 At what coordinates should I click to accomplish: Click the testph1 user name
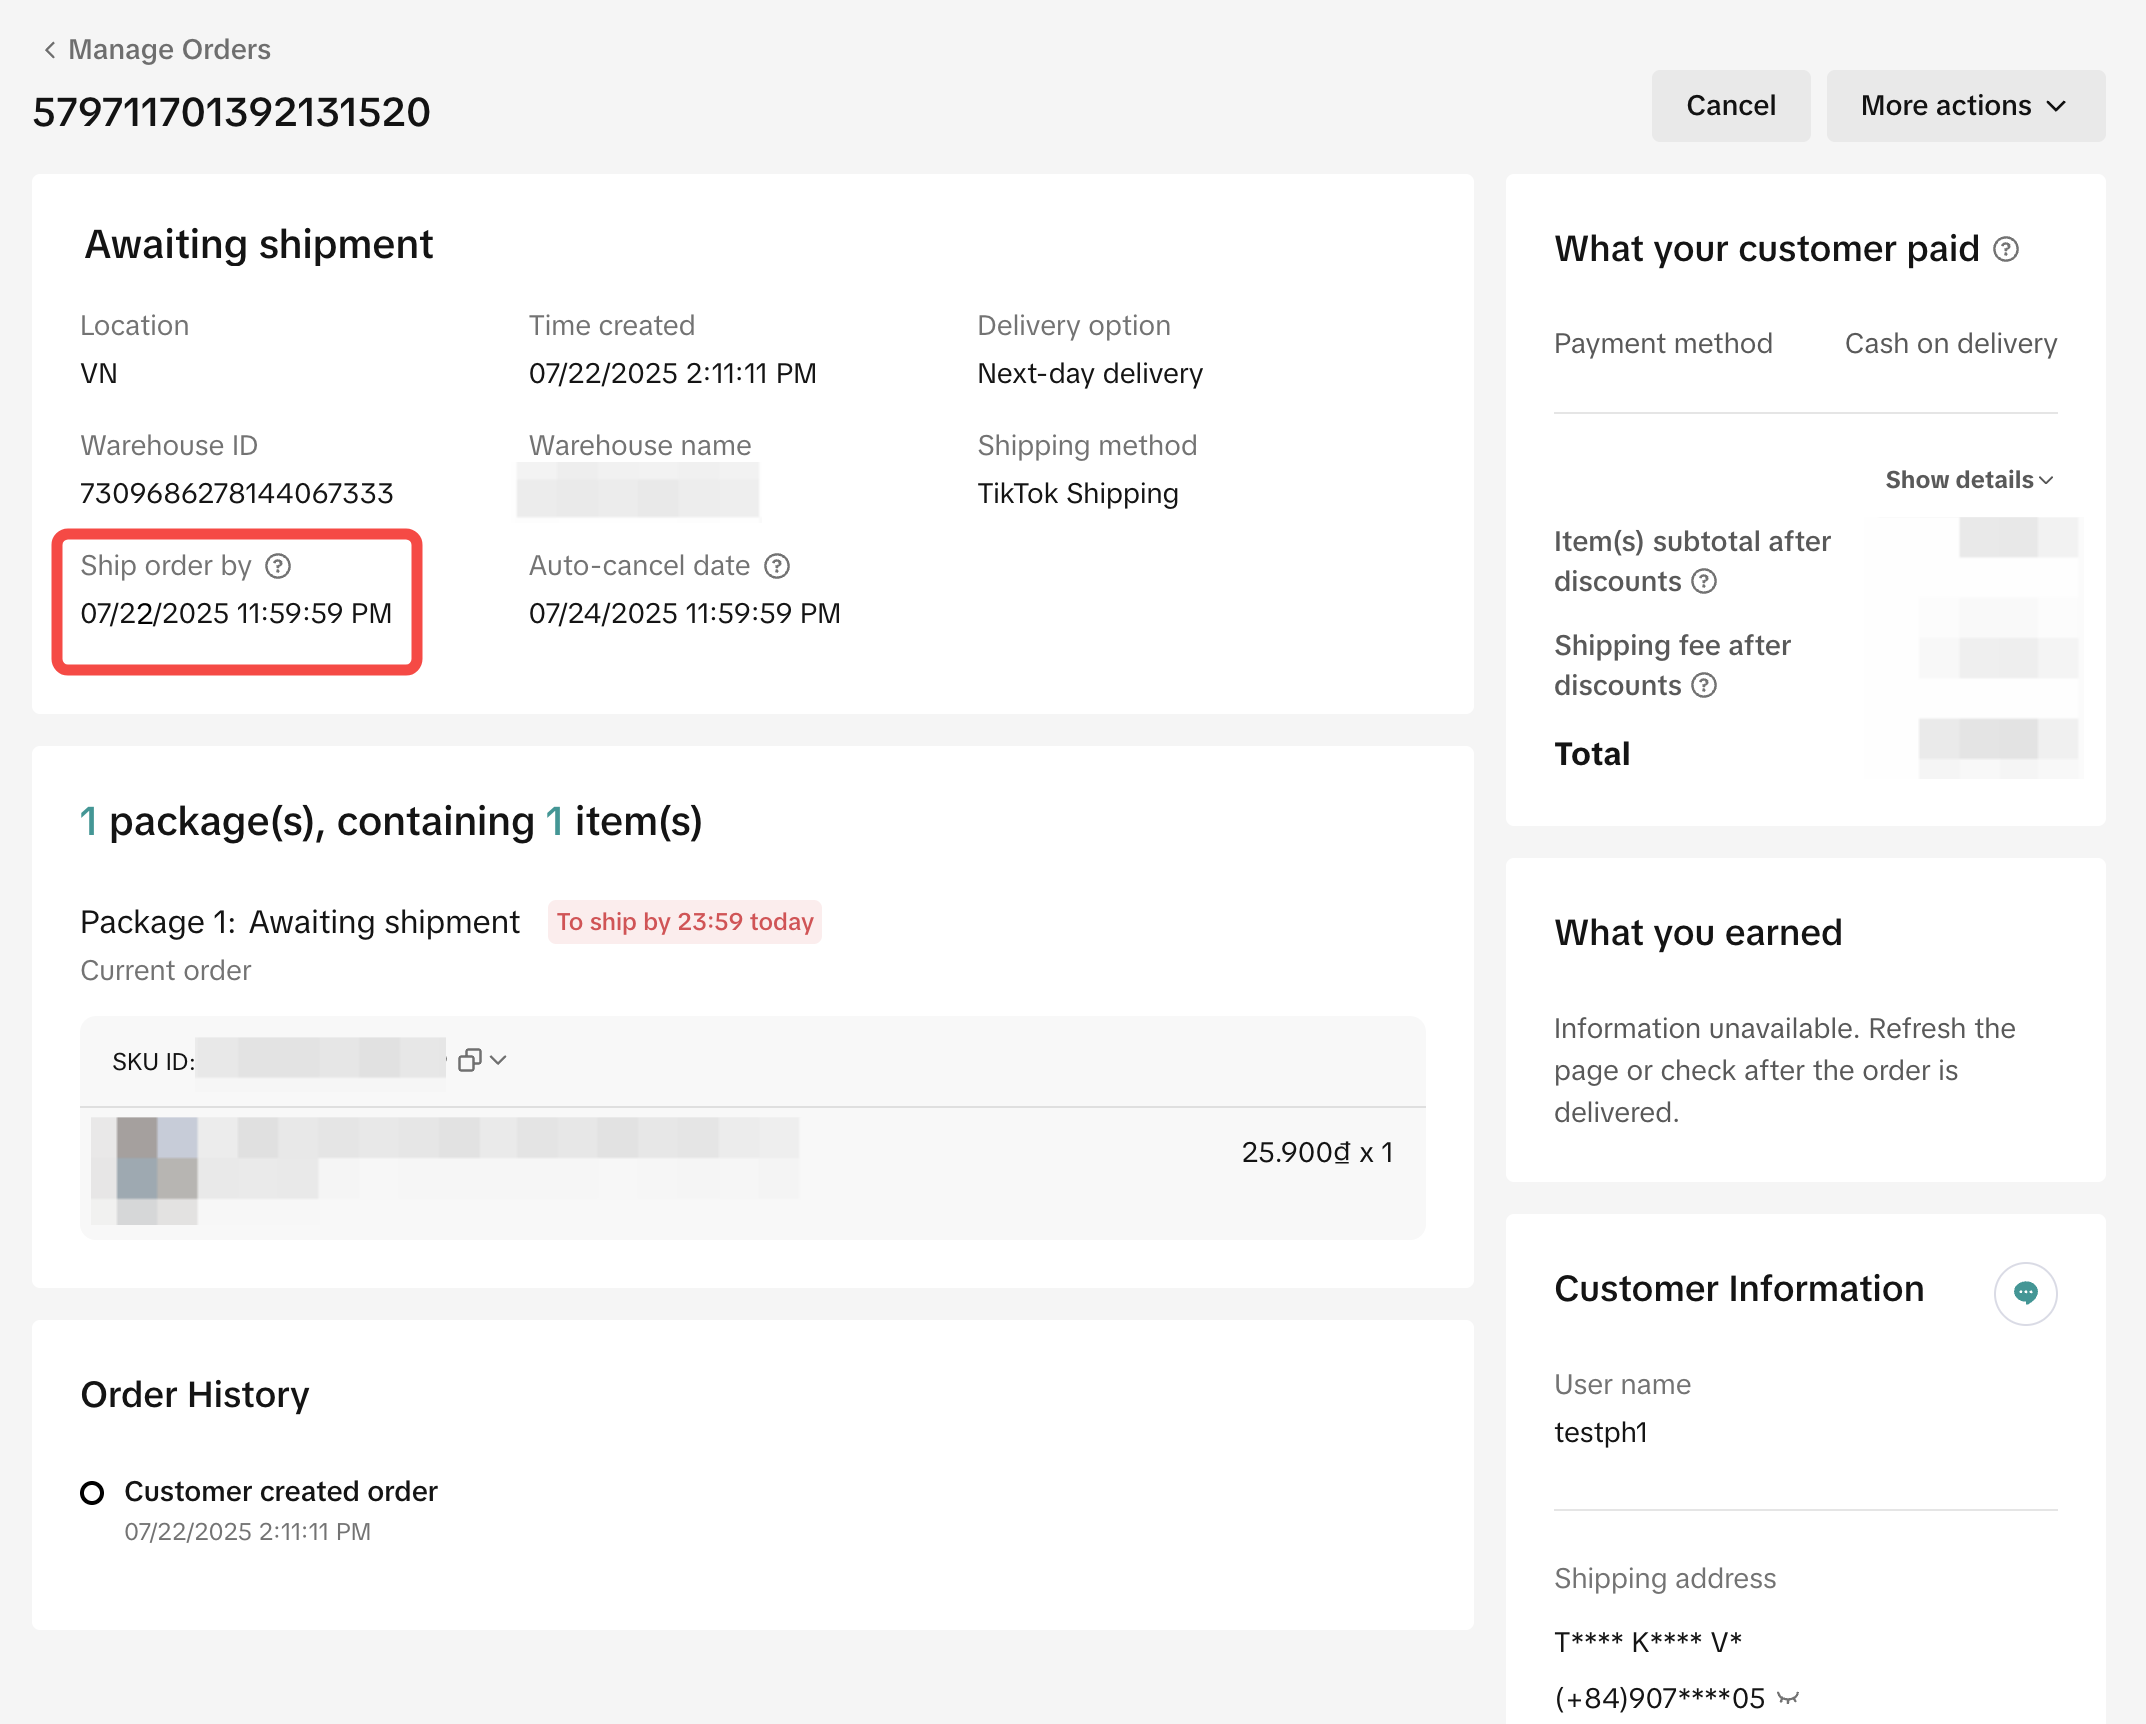click(1600, 1432)
